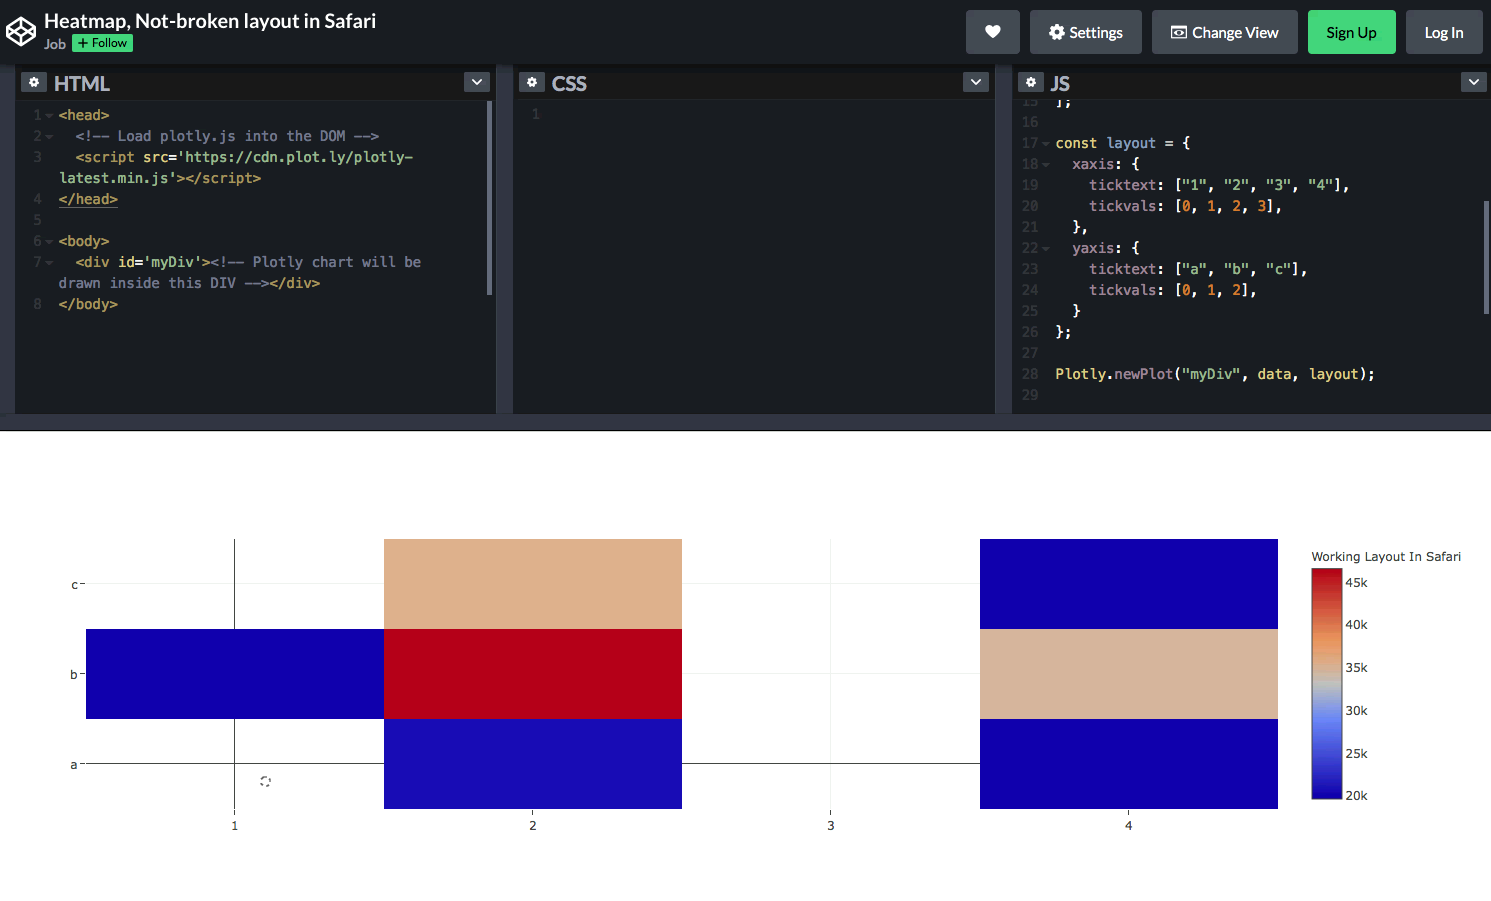Click the JS editor vertical scrollbar

[1486, 257]
